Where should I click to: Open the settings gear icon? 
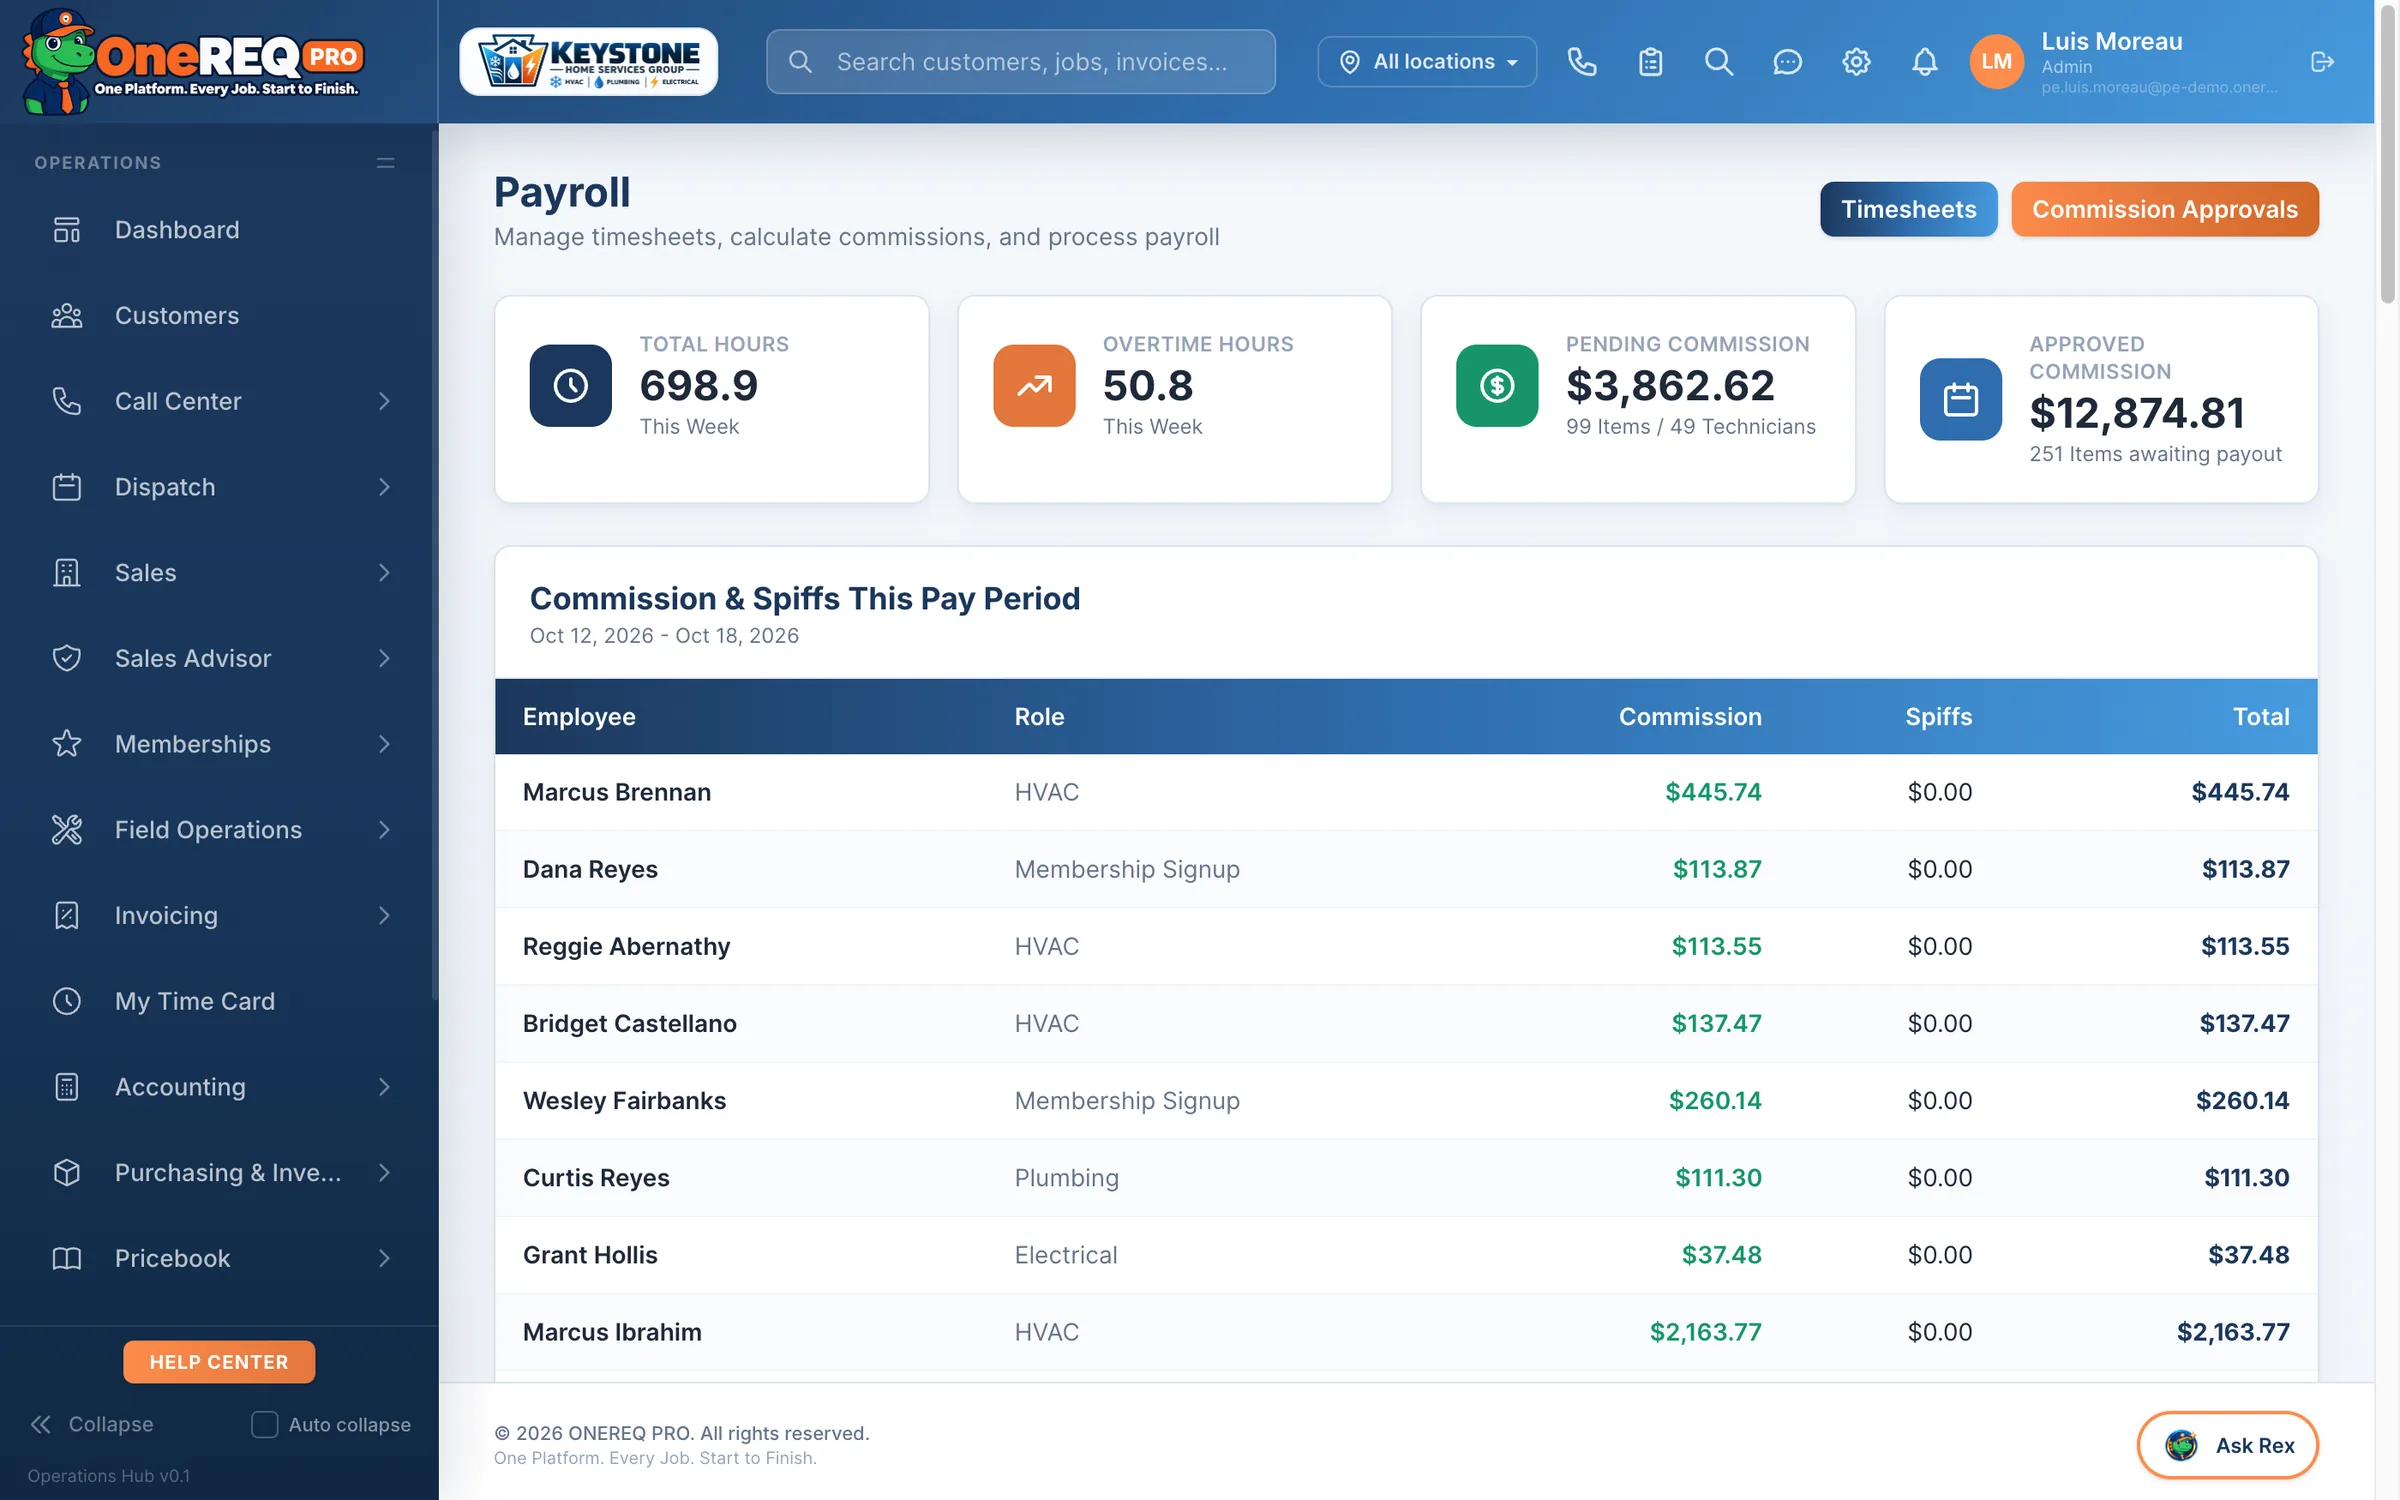click(x=1856, y=62)
